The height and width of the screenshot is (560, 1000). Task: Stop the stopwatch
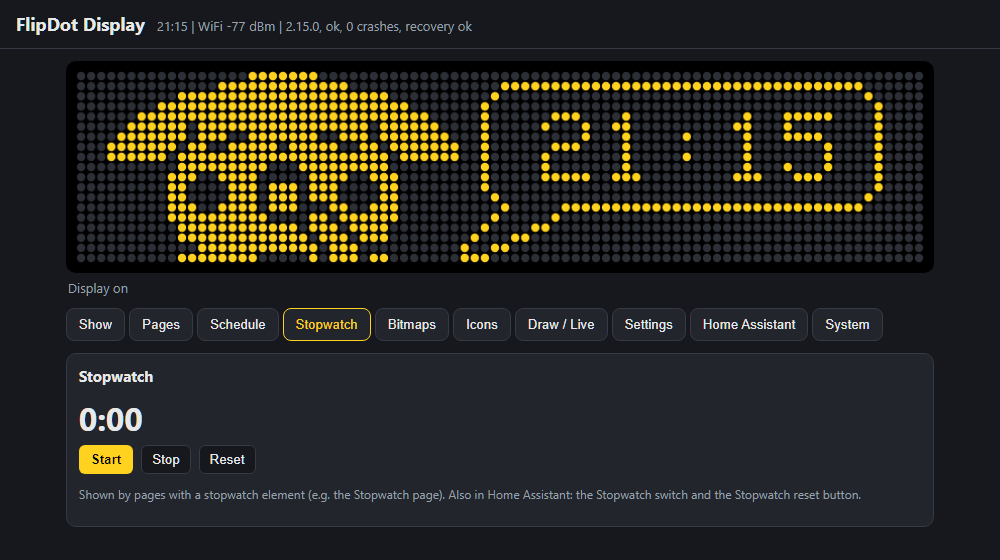(x=166, y=459)
